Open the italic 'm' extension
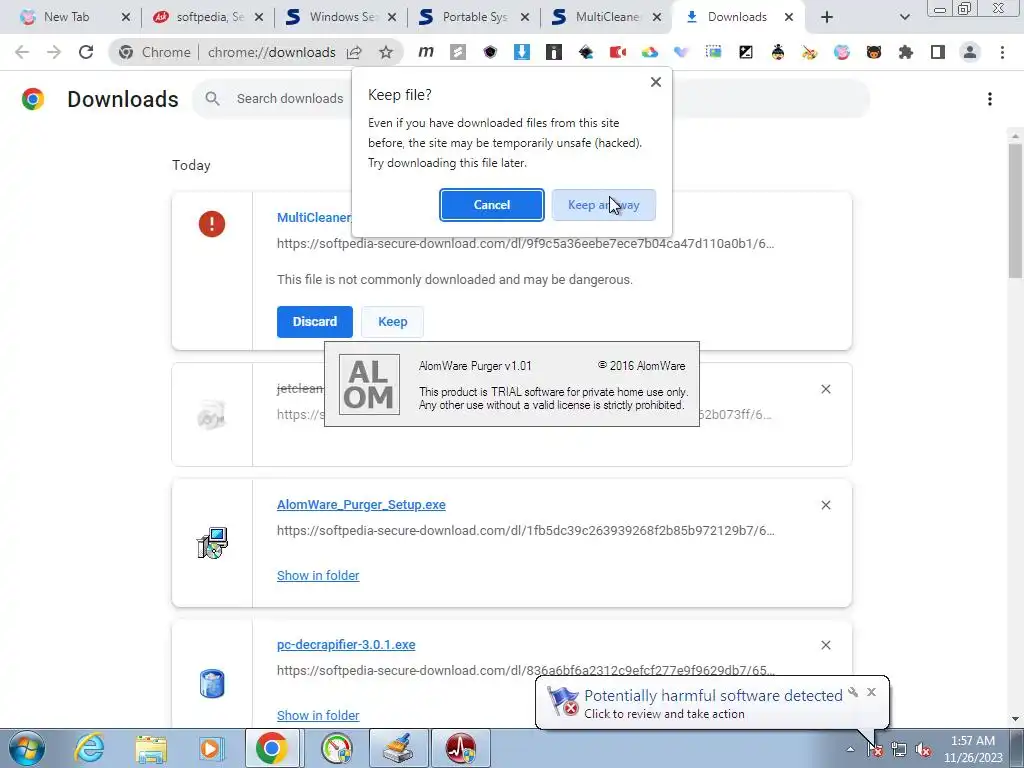This screenshot has width=1024, height=768. [x=426, y=52]
